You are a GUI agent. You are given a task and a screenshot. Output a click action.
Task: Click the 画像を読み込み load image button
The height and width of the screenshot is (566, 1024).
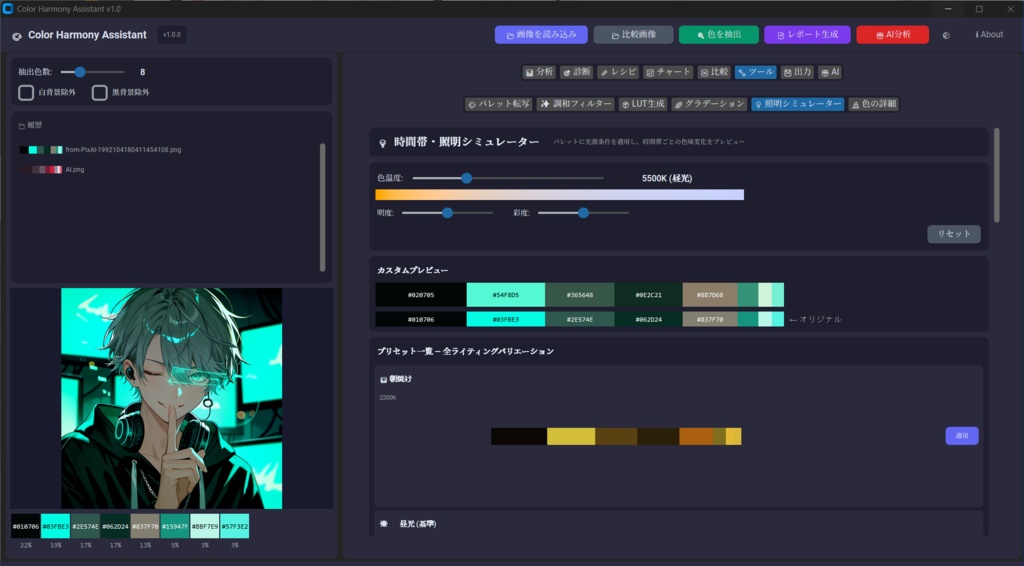[x=541, y=35]
